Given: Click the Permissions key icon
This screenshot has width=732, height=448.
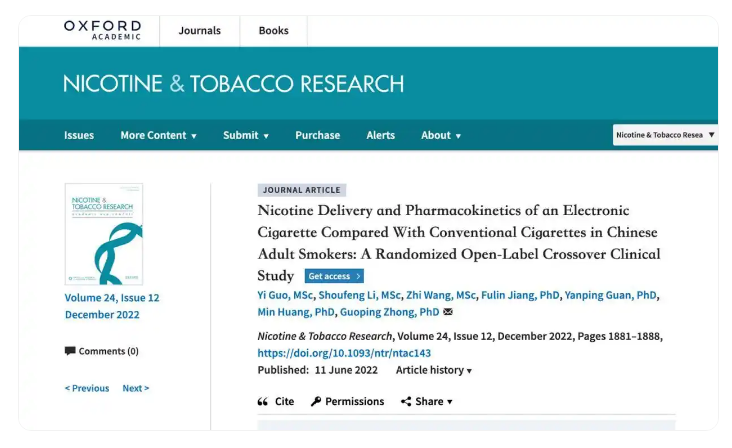Looking at the screenshot, I should (316, 402).
